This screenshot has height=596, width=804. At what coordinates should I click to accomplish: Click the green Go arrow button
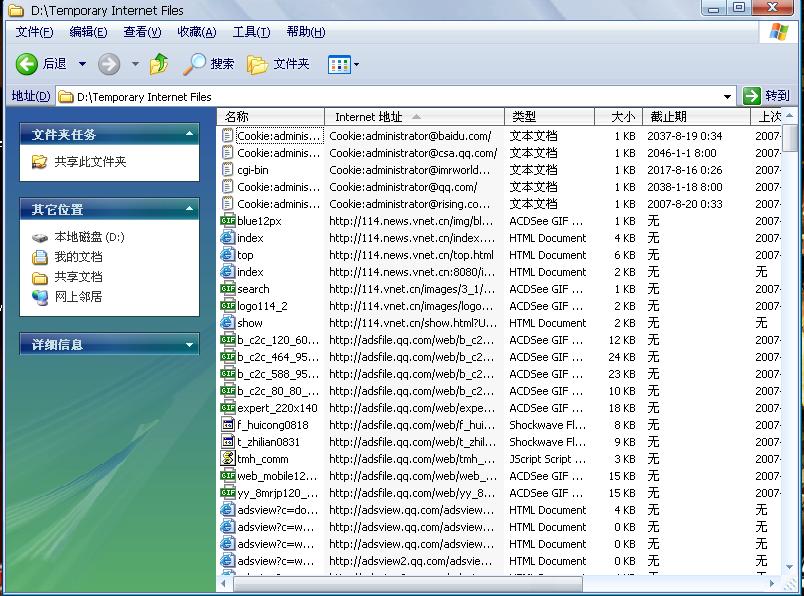pos(752,96)
